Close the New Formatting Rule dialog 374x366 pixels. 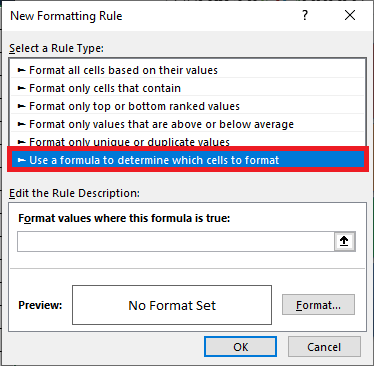[x=350, y=15]
